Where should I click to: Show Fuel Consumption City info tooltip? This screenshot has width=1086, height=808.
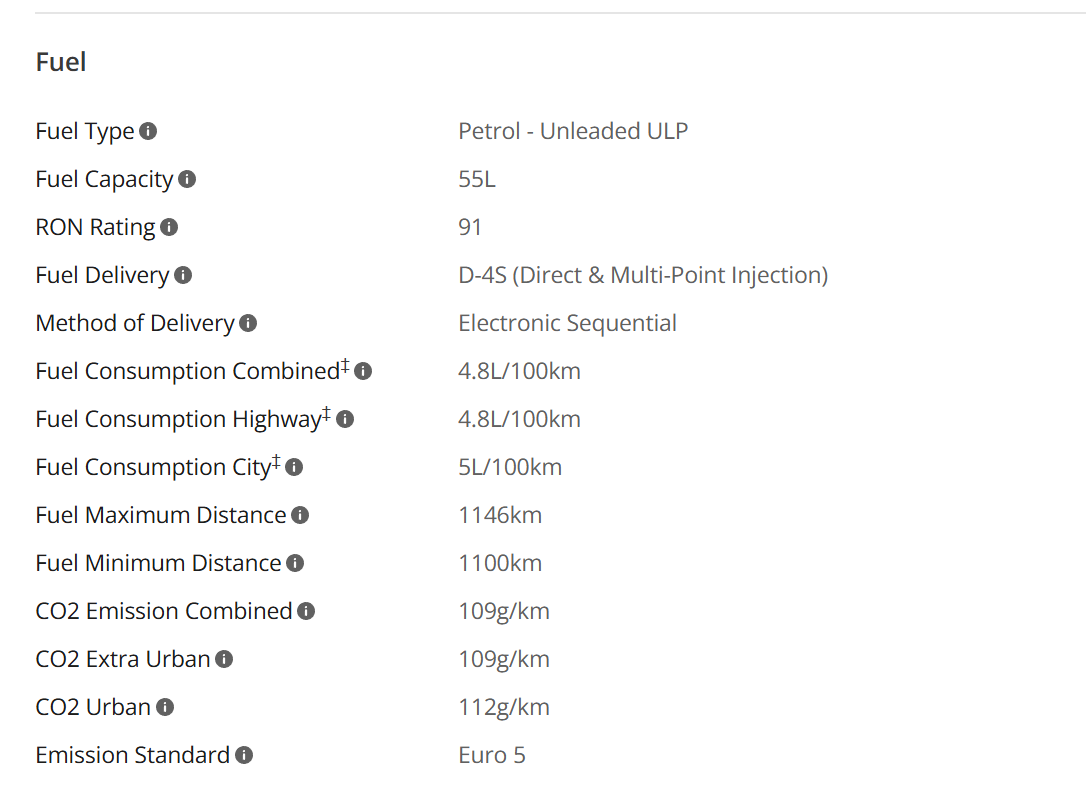click(x=294, y=467)
